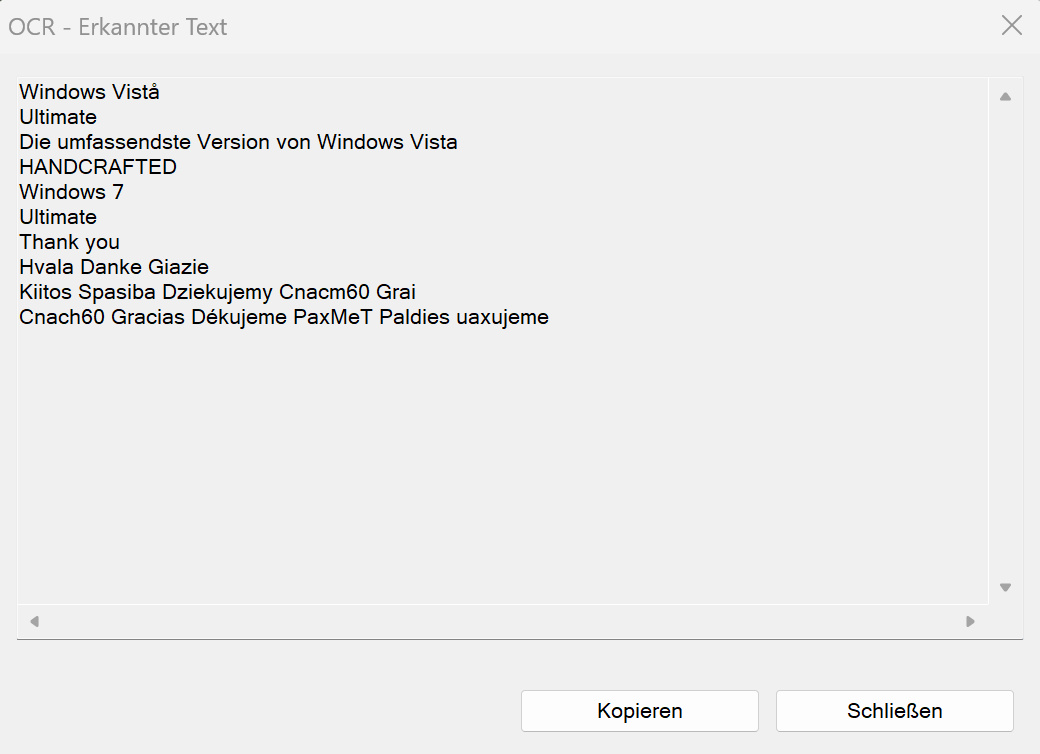Click the vertical scrollbar track between the arrows

point(1006,342)
